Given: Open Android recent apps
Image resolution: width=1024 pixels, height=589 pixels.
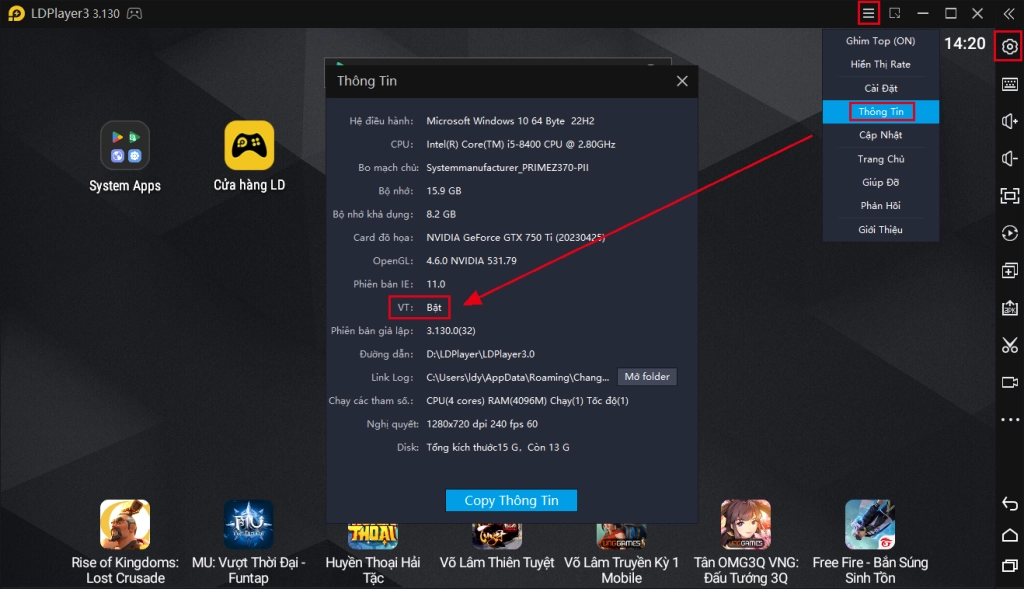Looking at the screenshot, I should pyautogui.click(x=1010, y=565).
